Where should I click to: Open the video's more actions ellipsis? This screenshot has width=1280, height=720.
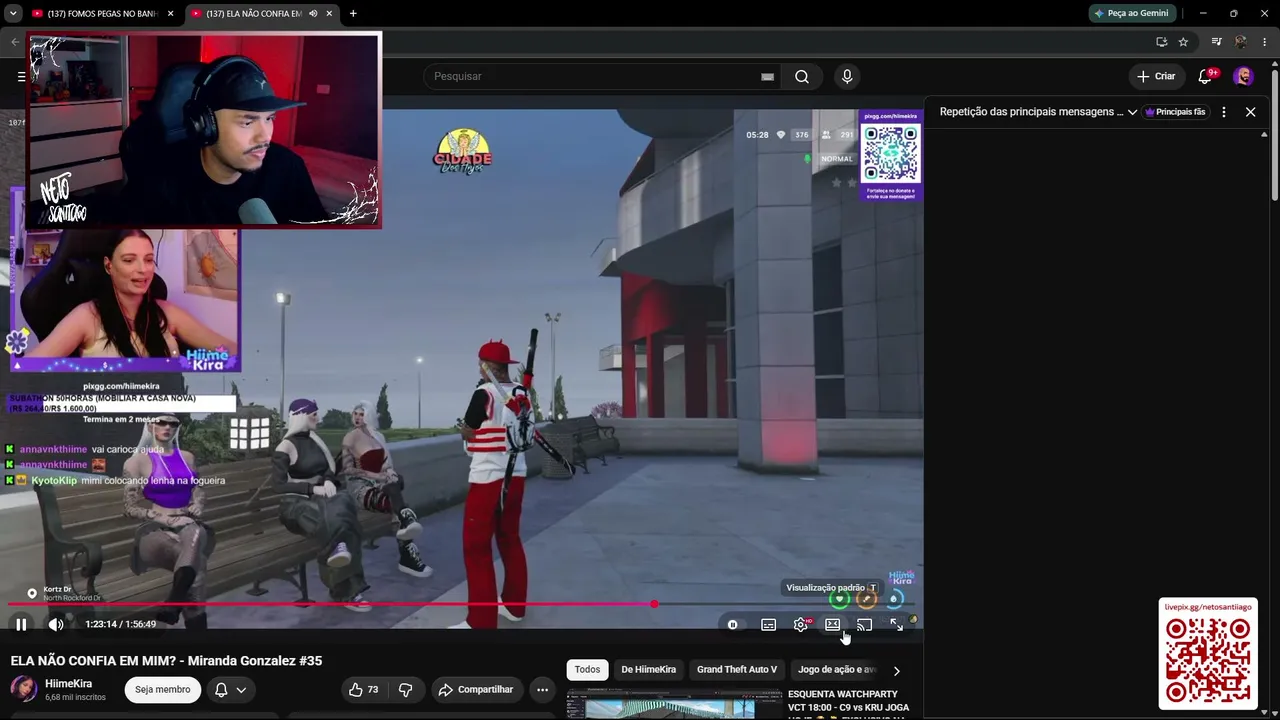tap(542, 689)
